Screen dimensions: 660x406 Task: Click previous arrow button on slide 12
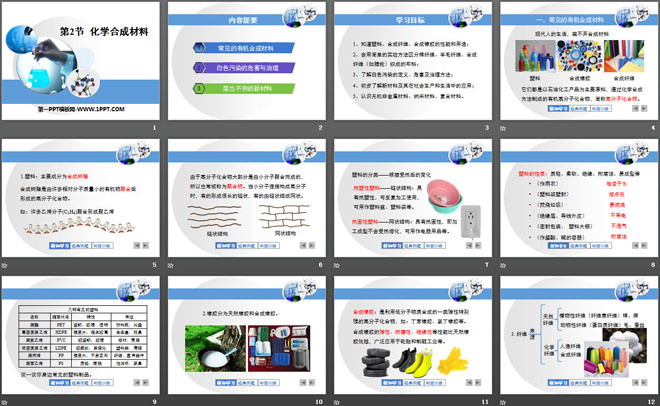[x=636, y=382]
